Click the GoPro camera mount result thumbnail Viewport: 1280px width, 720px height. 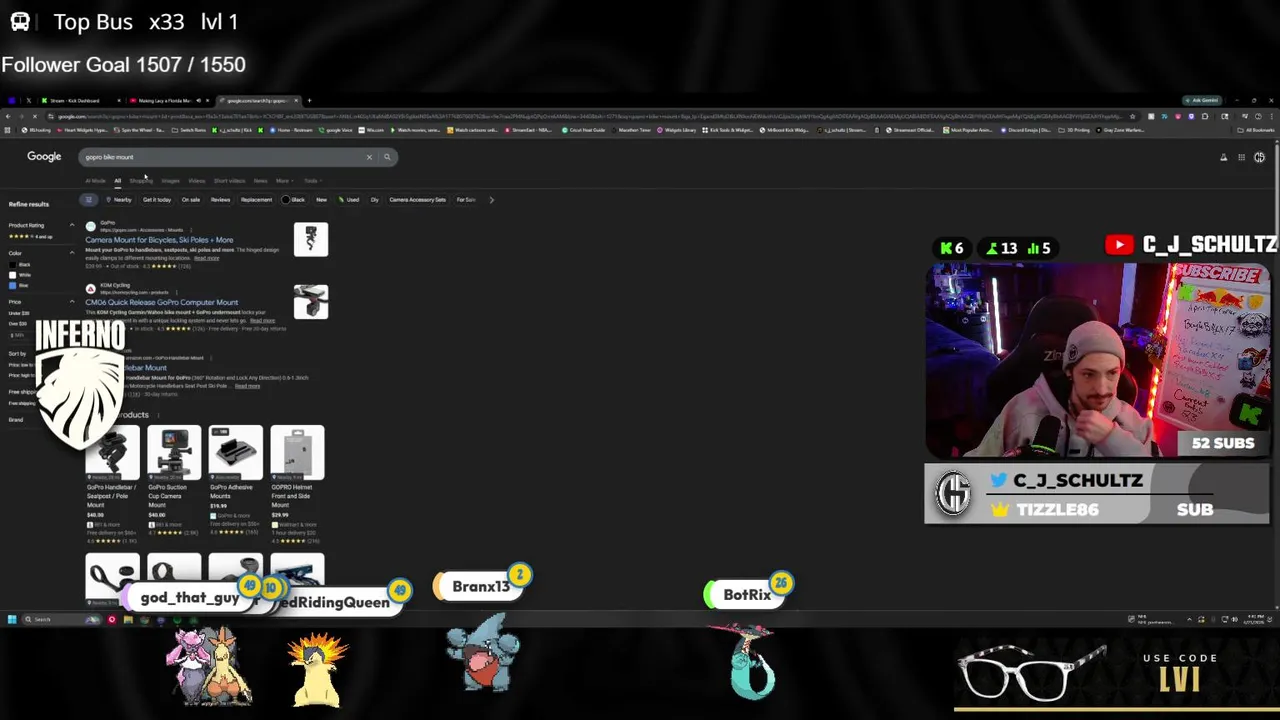(311, 239)
